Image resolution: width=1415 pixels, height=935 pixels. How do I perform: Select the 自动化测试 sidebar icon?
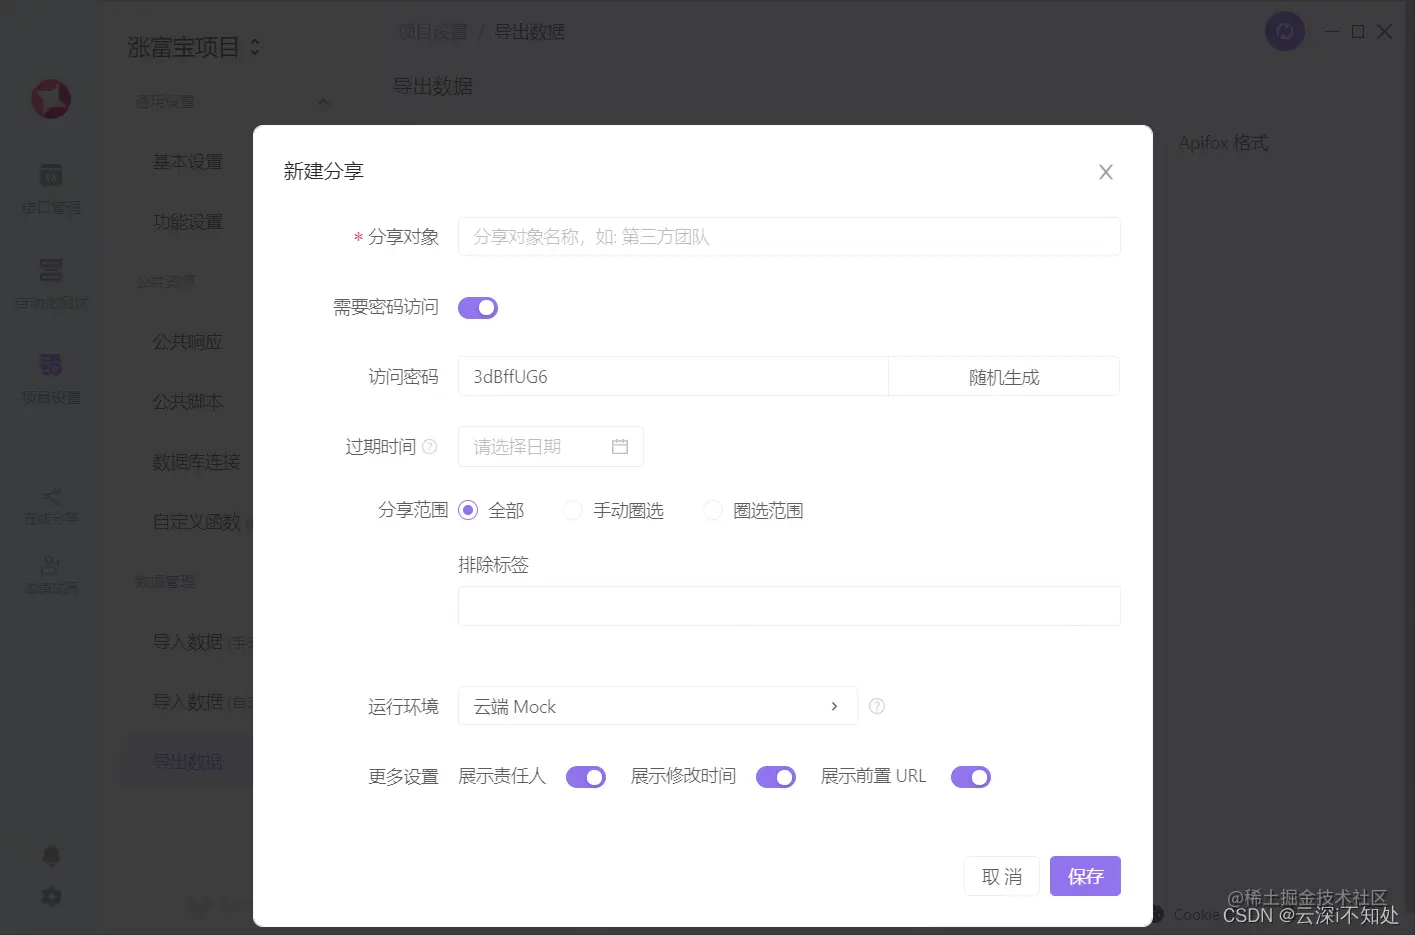50,283
